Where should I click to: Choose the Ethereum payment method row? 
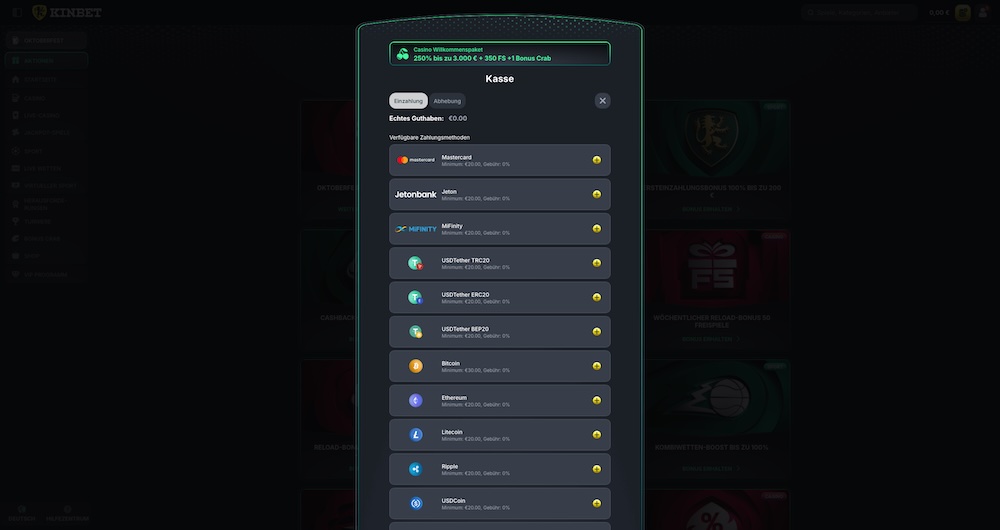[x=500, y=400]
